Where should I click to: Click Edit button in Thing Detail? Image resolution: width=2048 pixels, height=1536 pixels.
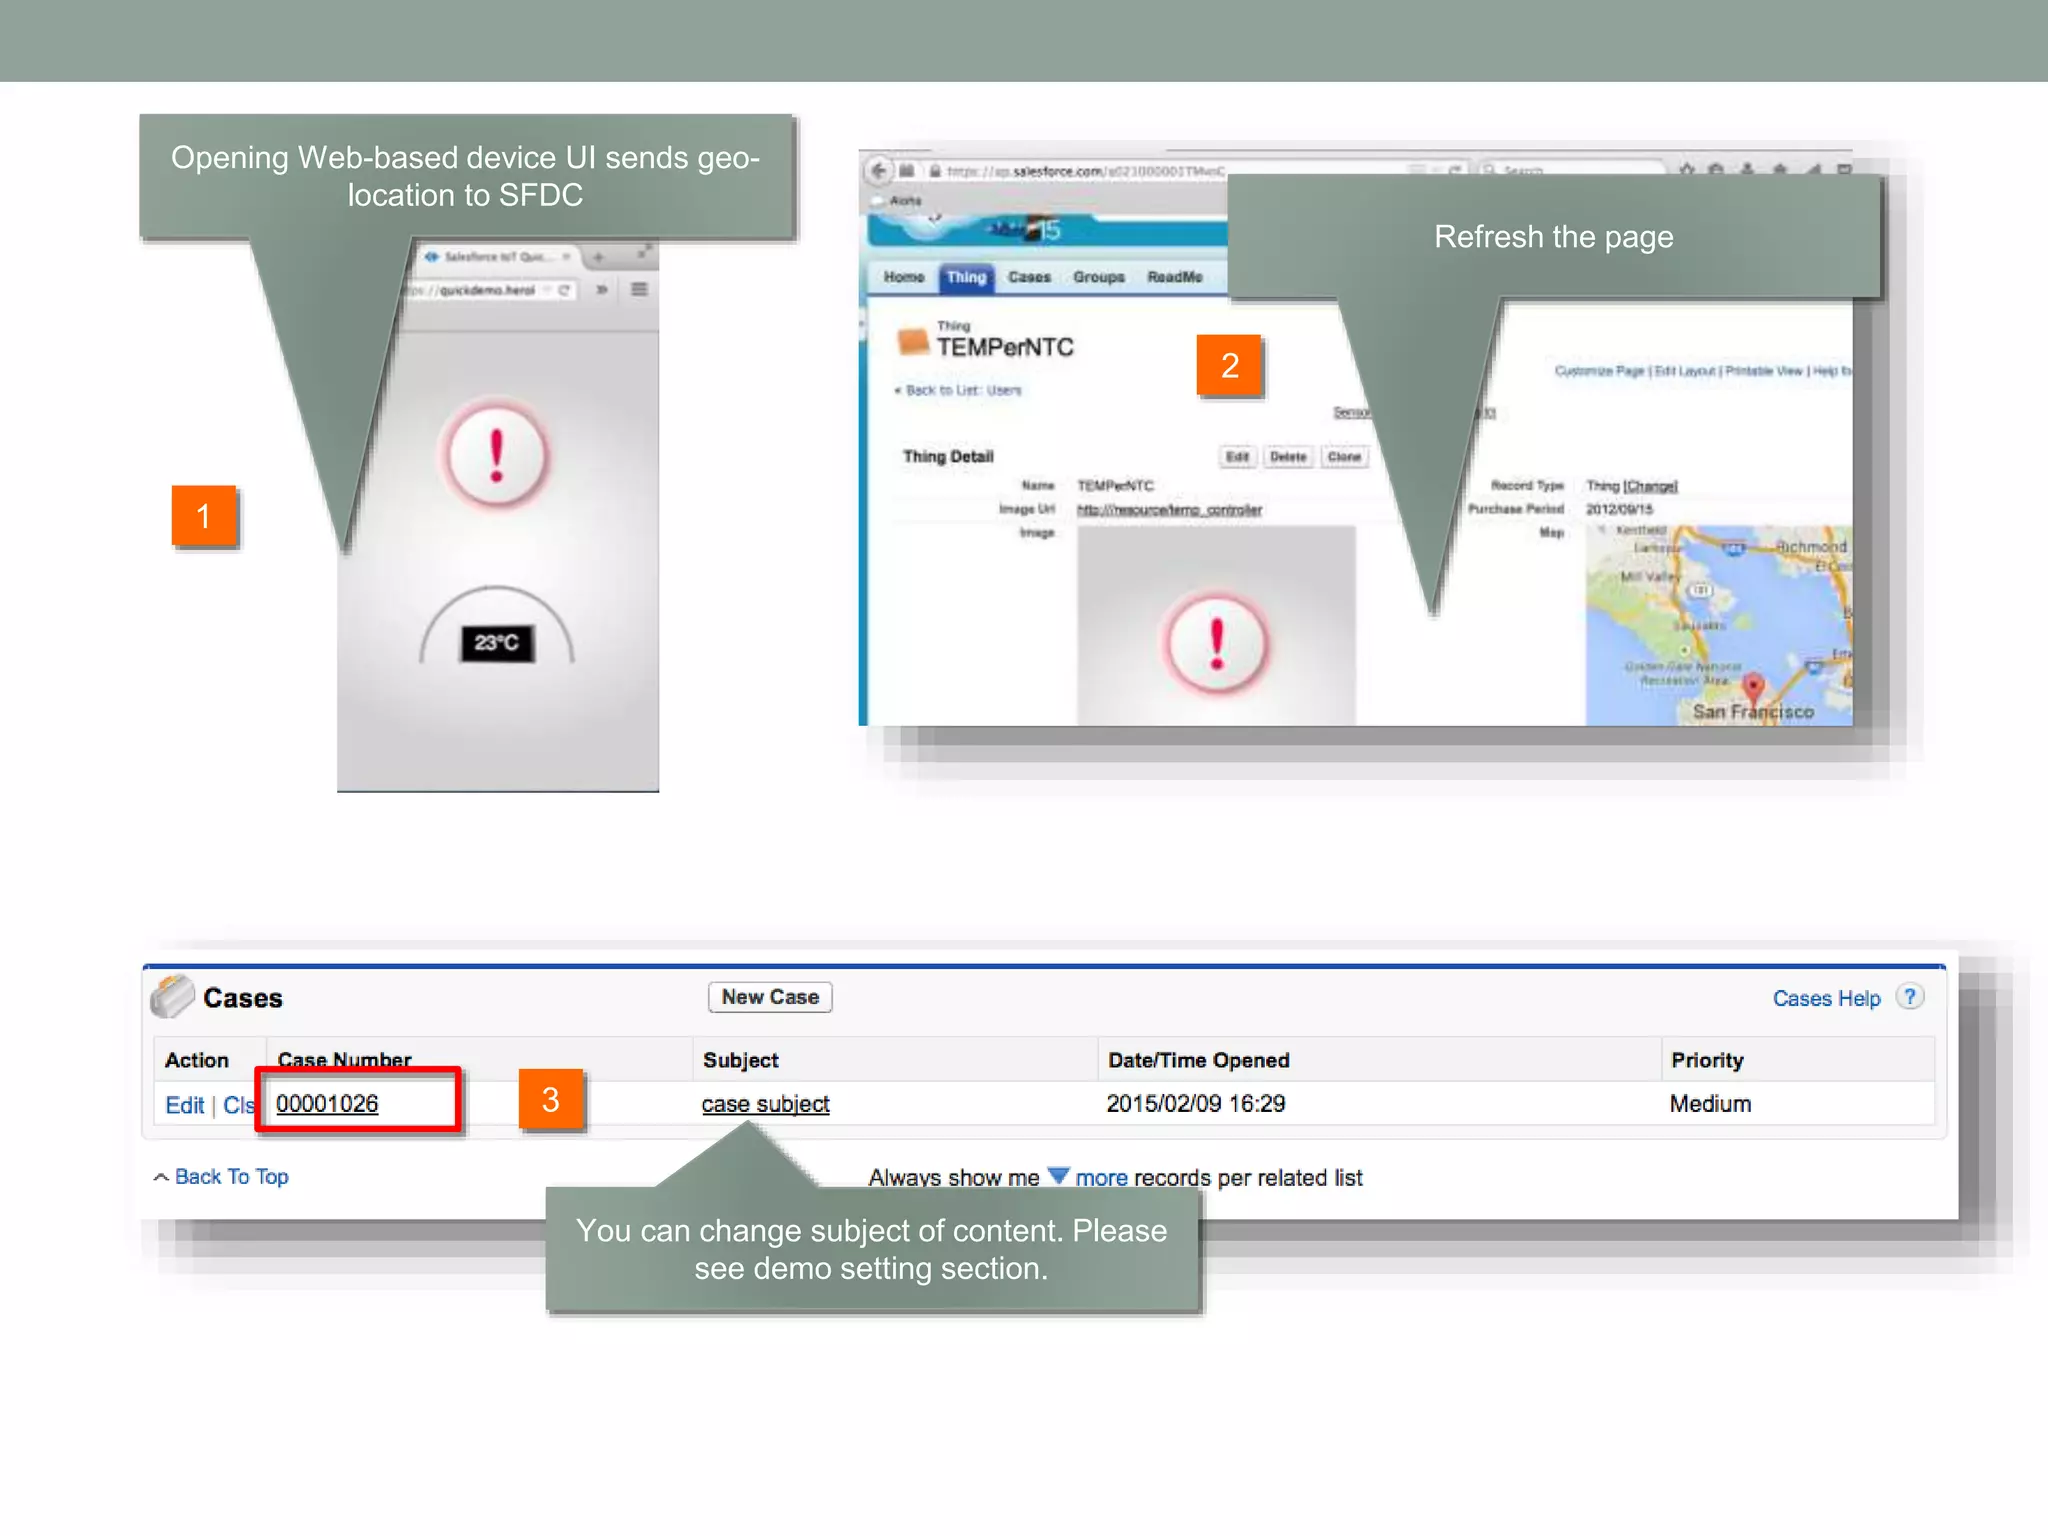(1238, 457)
